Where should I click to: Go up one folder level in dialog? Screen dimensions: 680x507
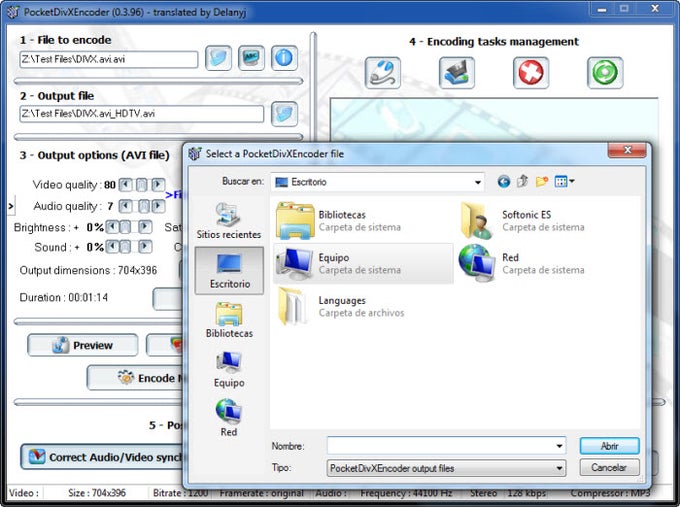pyautogui.click(x=523, y=181)
